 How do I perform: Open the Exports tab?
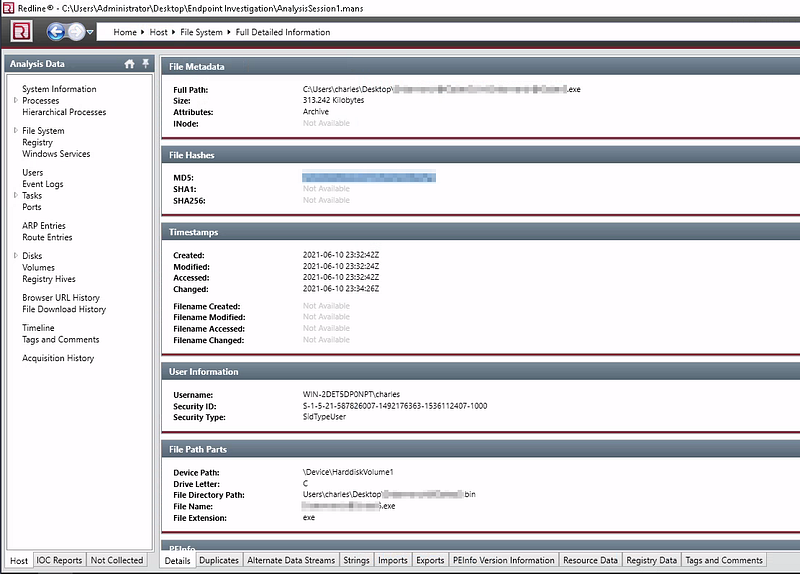click(430, 560)
